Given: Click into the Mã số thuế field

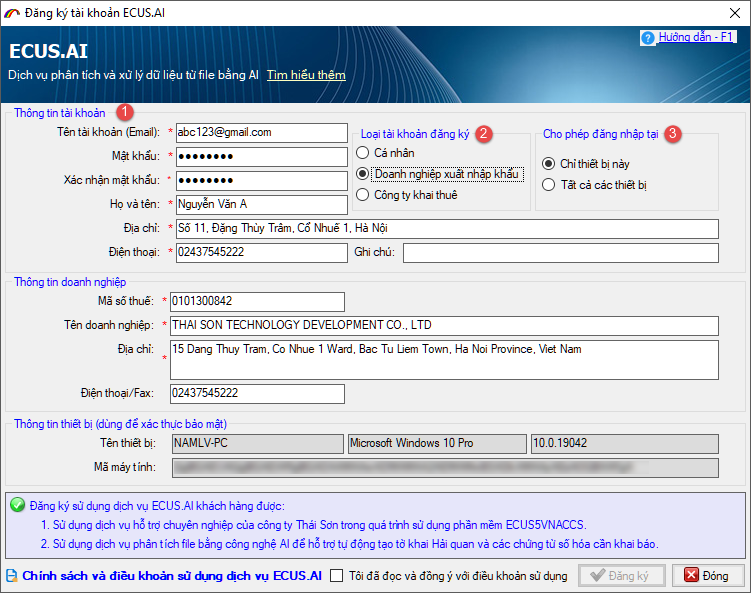Looking at the screenshot, I should pyautogui.click(x=256, y=301).
